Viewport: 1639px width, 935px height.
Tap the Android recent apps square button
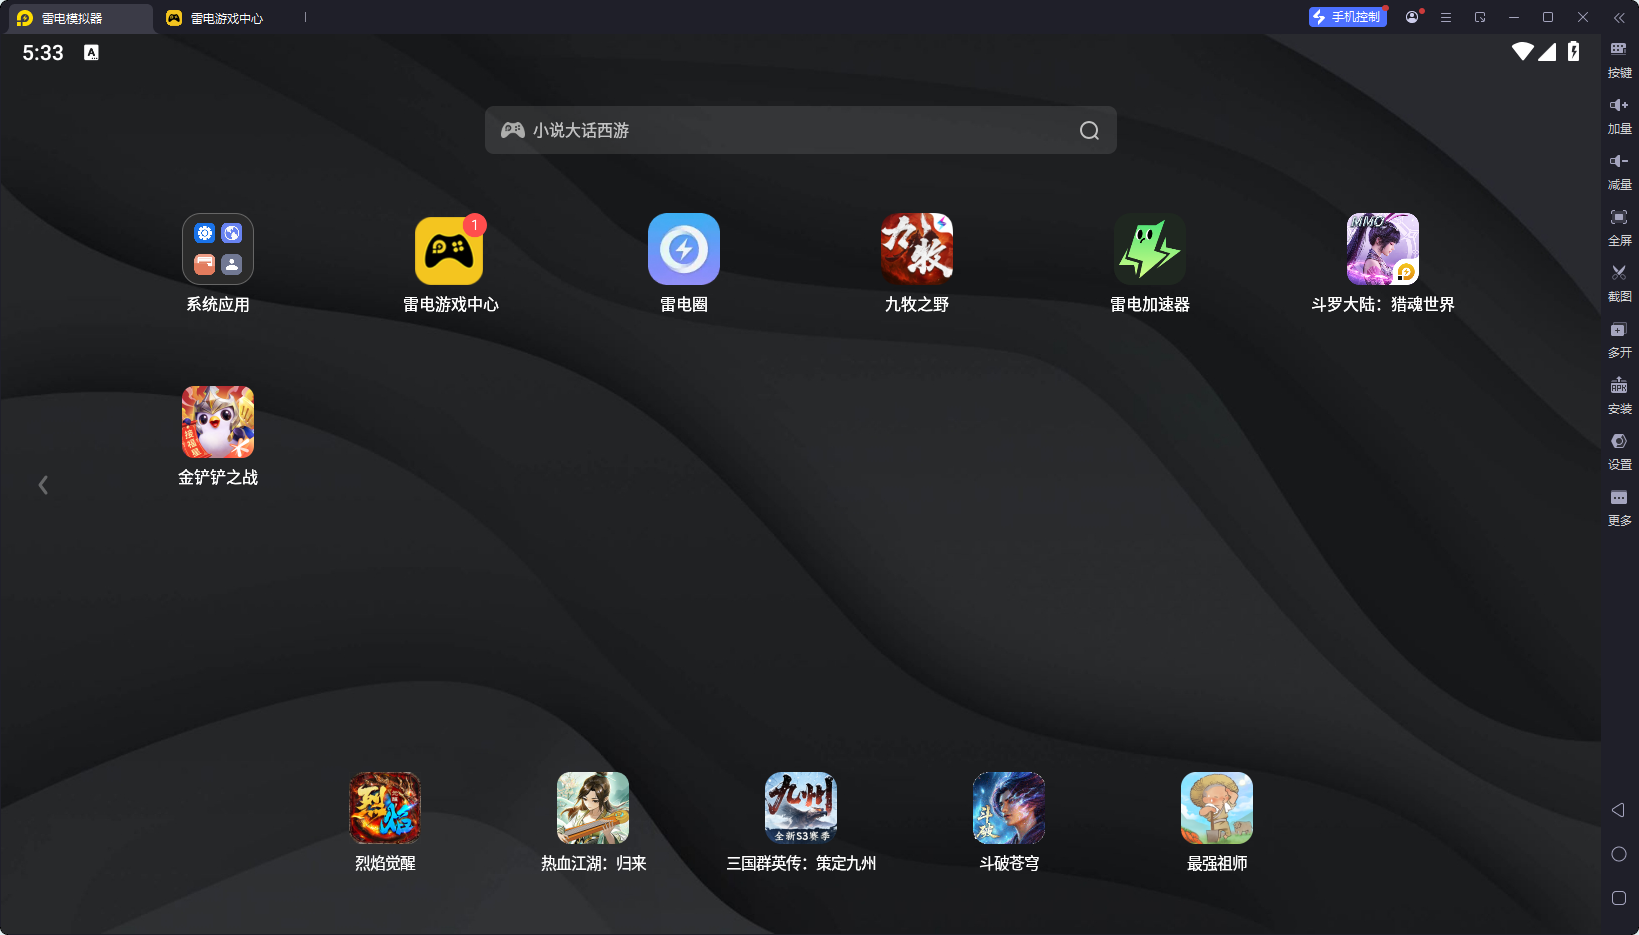click(1619, 898)
